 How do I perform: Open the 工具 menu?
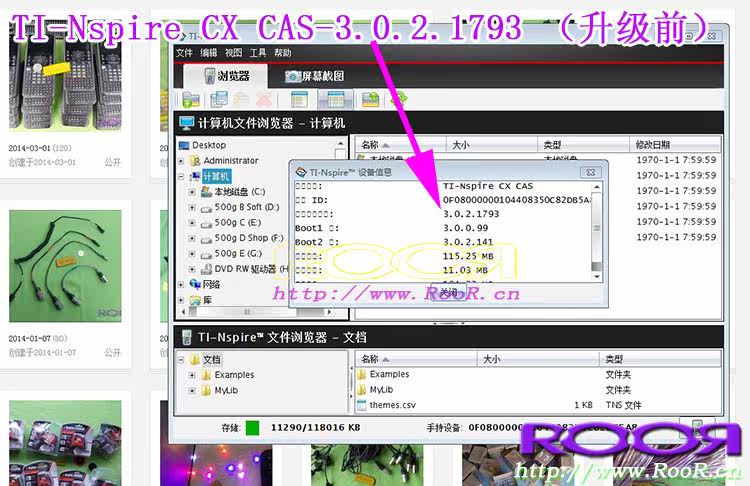click(x=258, y=53)
